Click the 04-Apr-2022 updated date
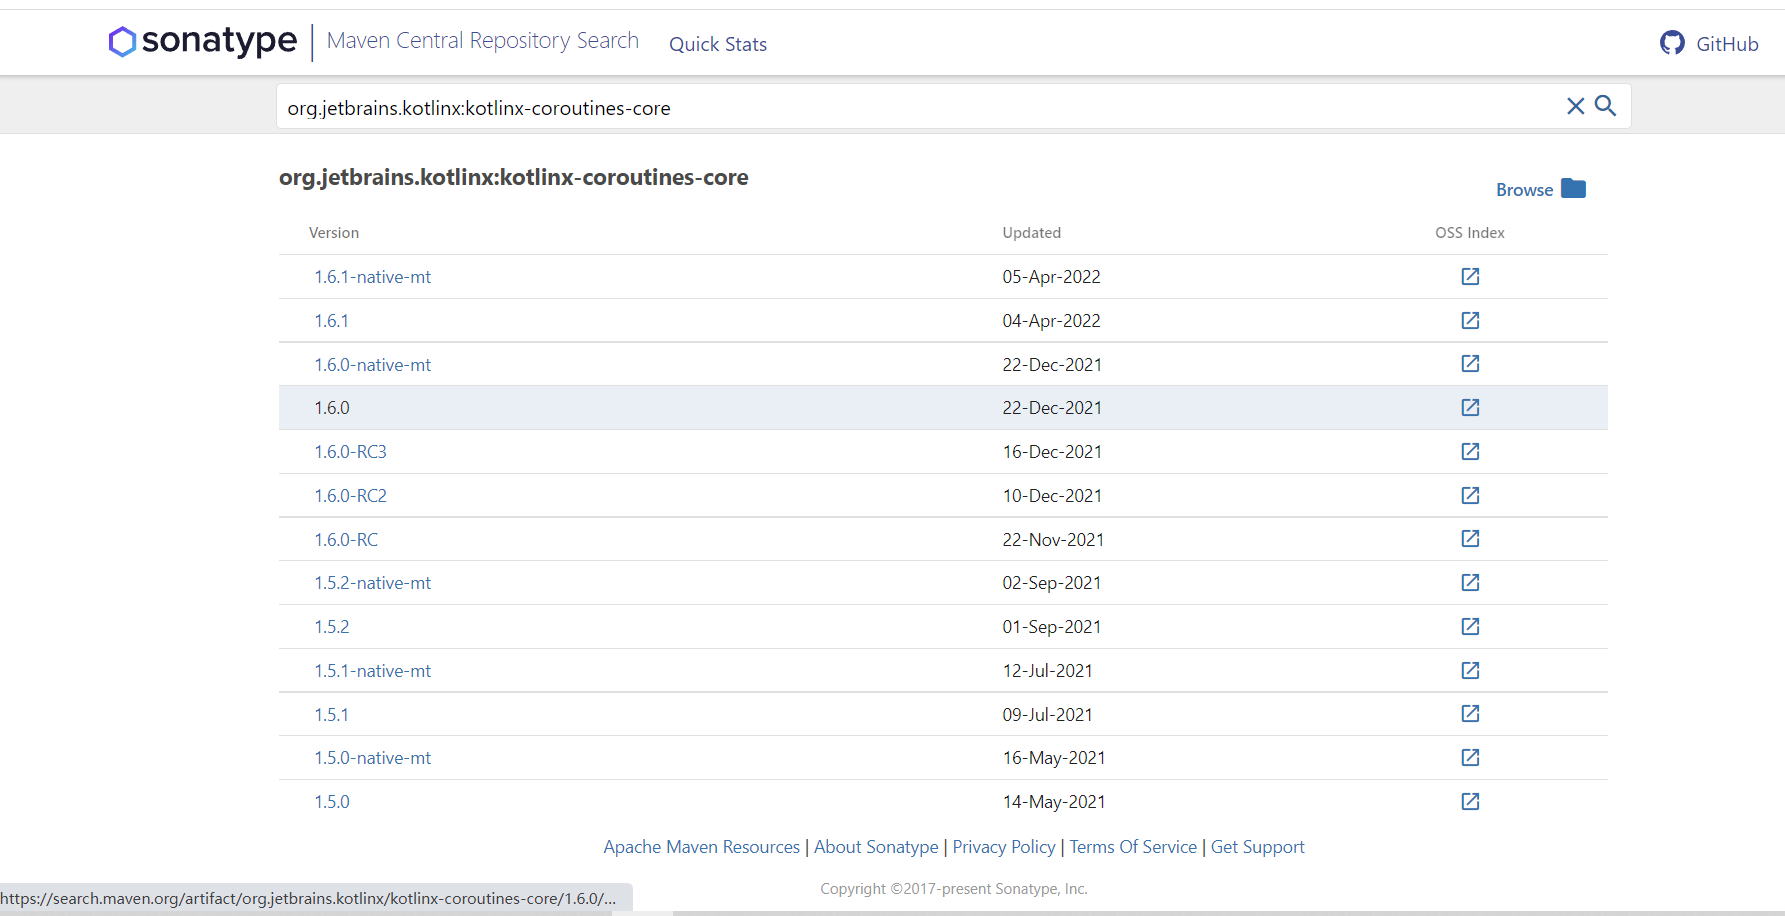 click(x=1051, y=321)
